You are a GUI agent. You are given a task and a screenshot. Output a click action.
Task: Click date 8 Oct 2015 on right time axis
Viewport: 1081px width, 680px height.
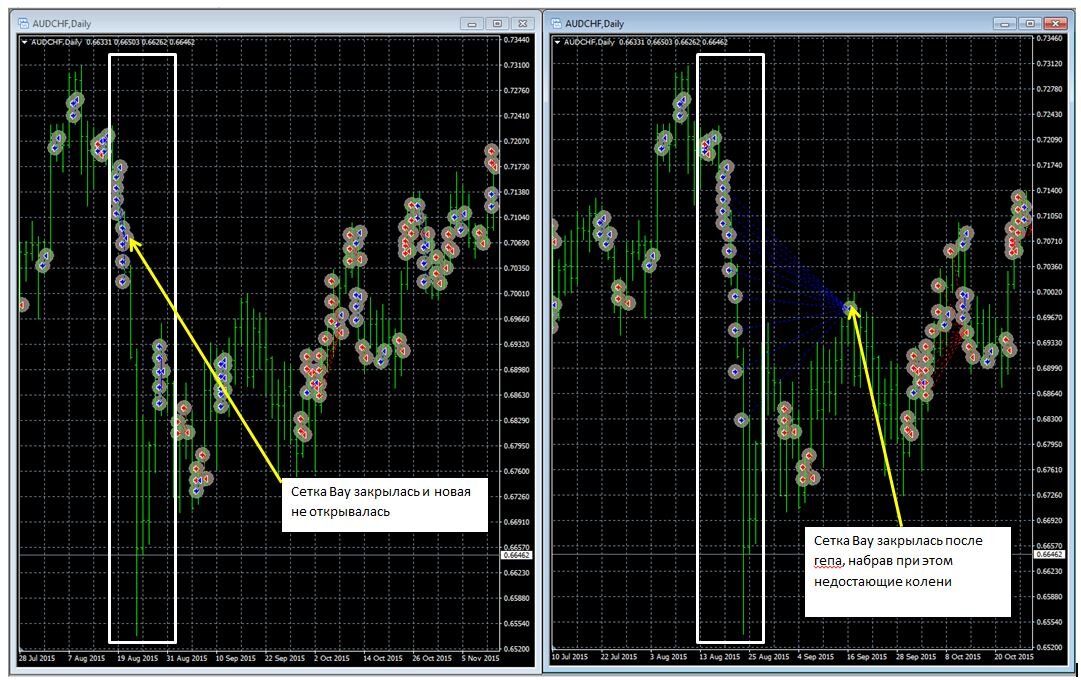[x=963, y=657]
